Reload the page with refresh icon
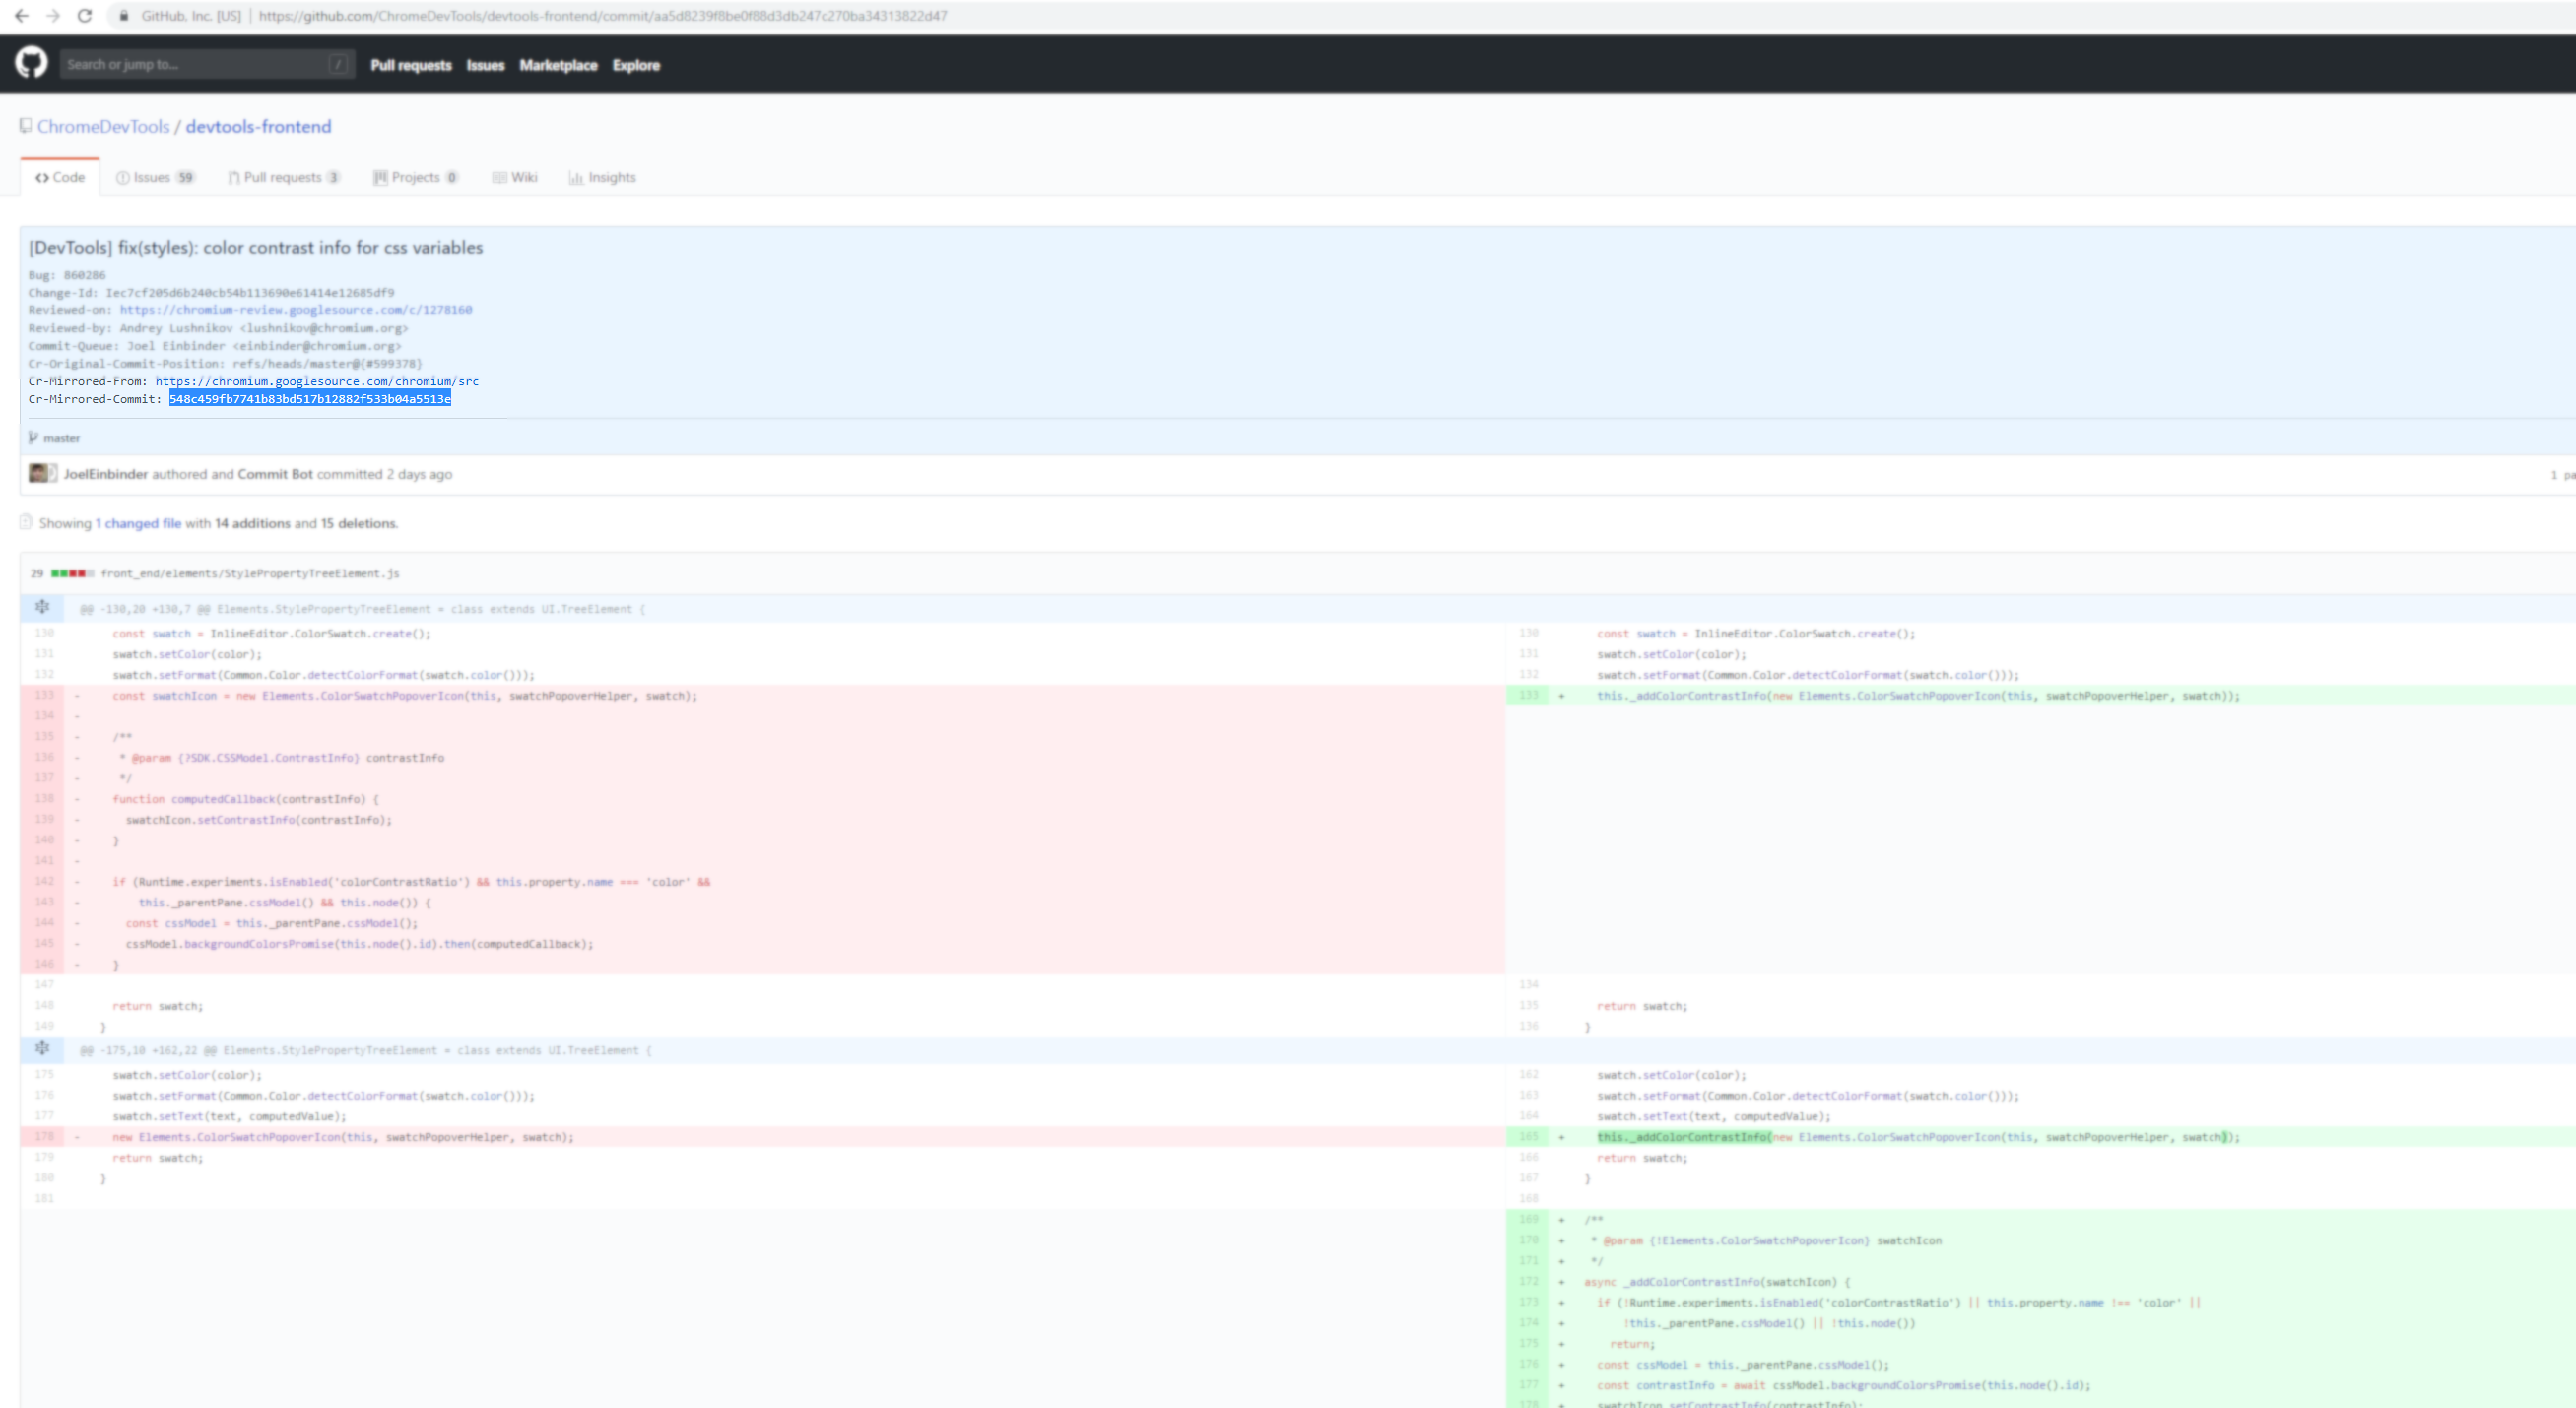 pyautogui.click(x=85, y=16)
